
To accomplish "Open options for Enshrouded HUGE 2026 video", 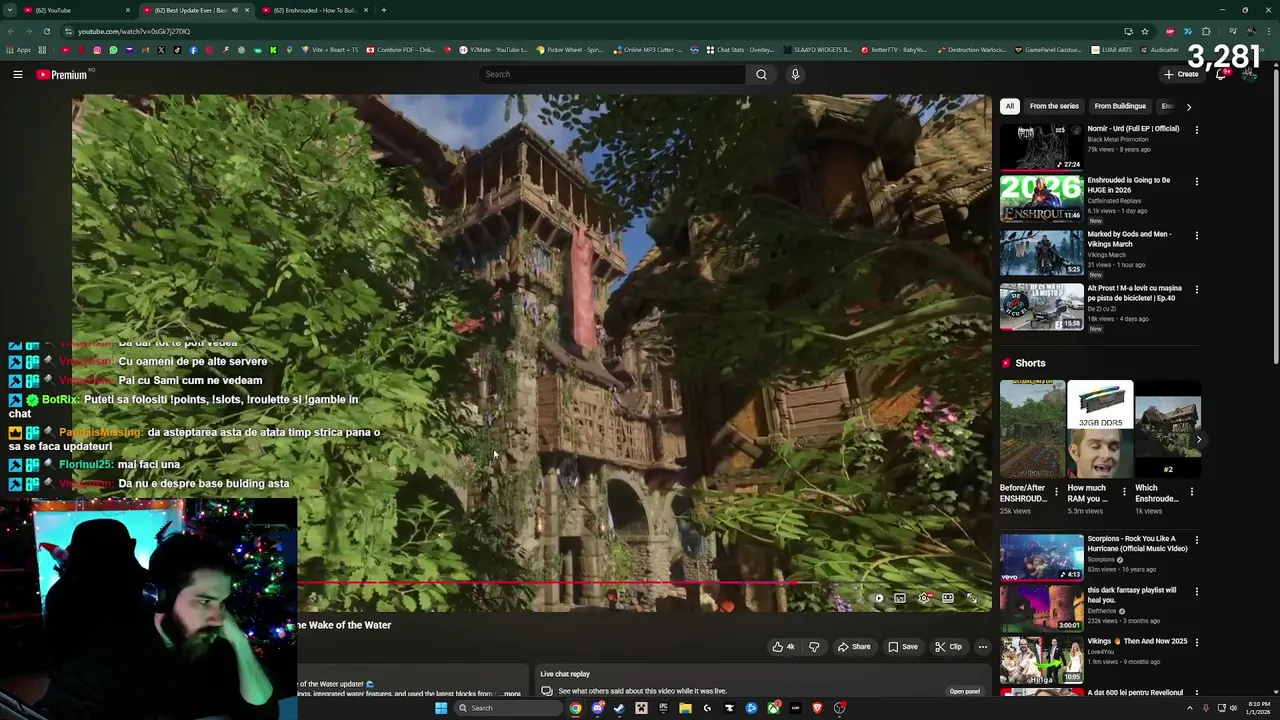I will tap(1196, 182).
